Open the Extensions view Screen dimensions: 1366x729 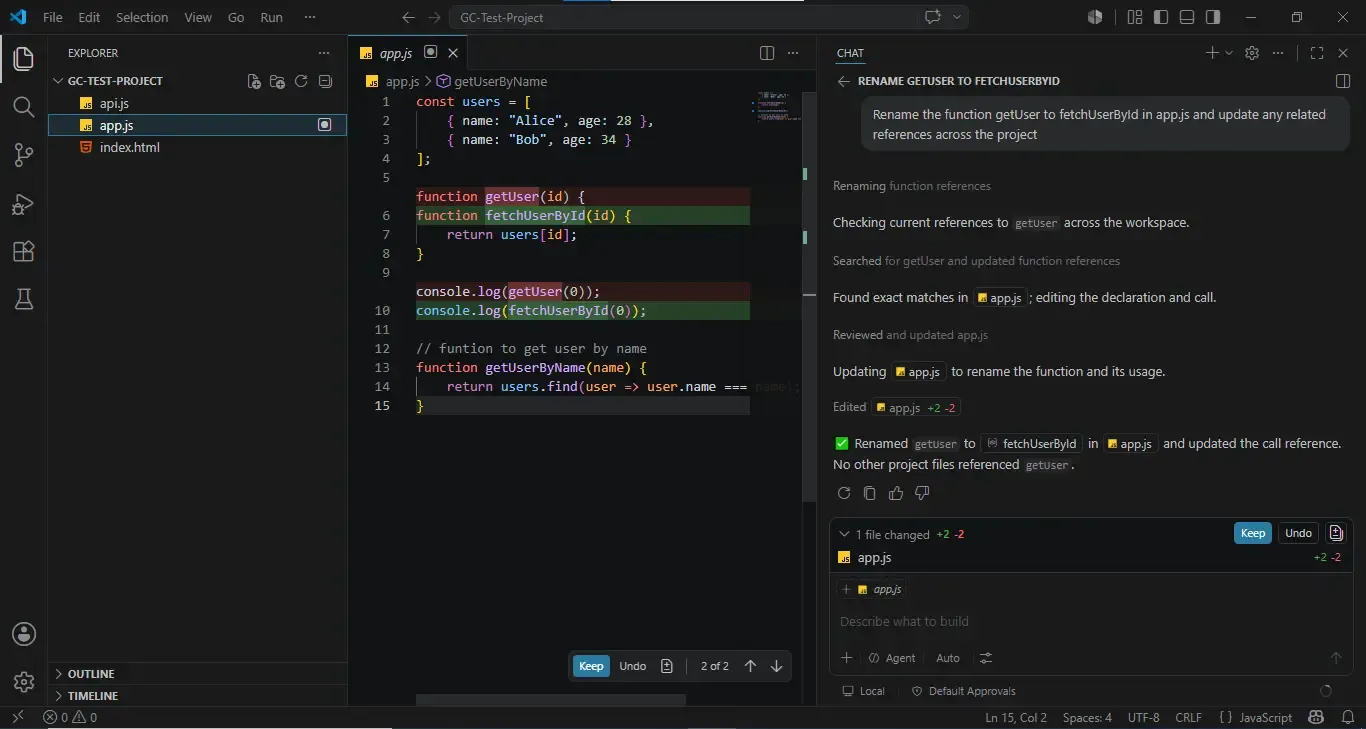click(x=24, y=251)
